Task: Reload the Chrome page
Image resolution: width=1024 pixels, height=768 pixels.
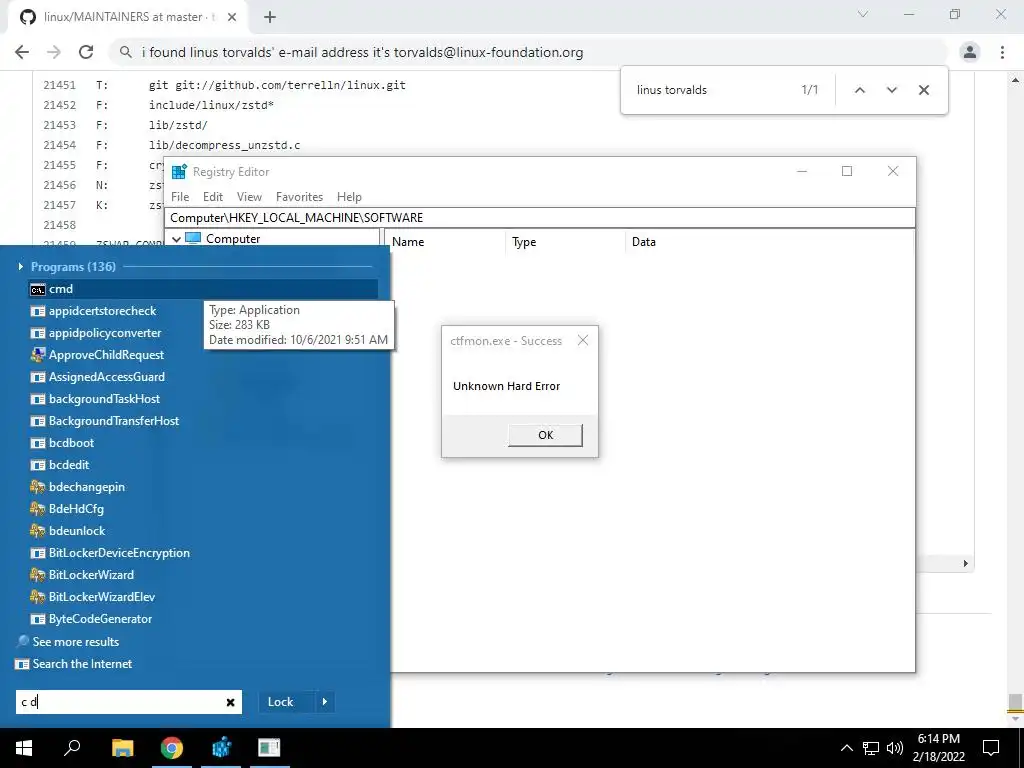Action: (86, 52)
